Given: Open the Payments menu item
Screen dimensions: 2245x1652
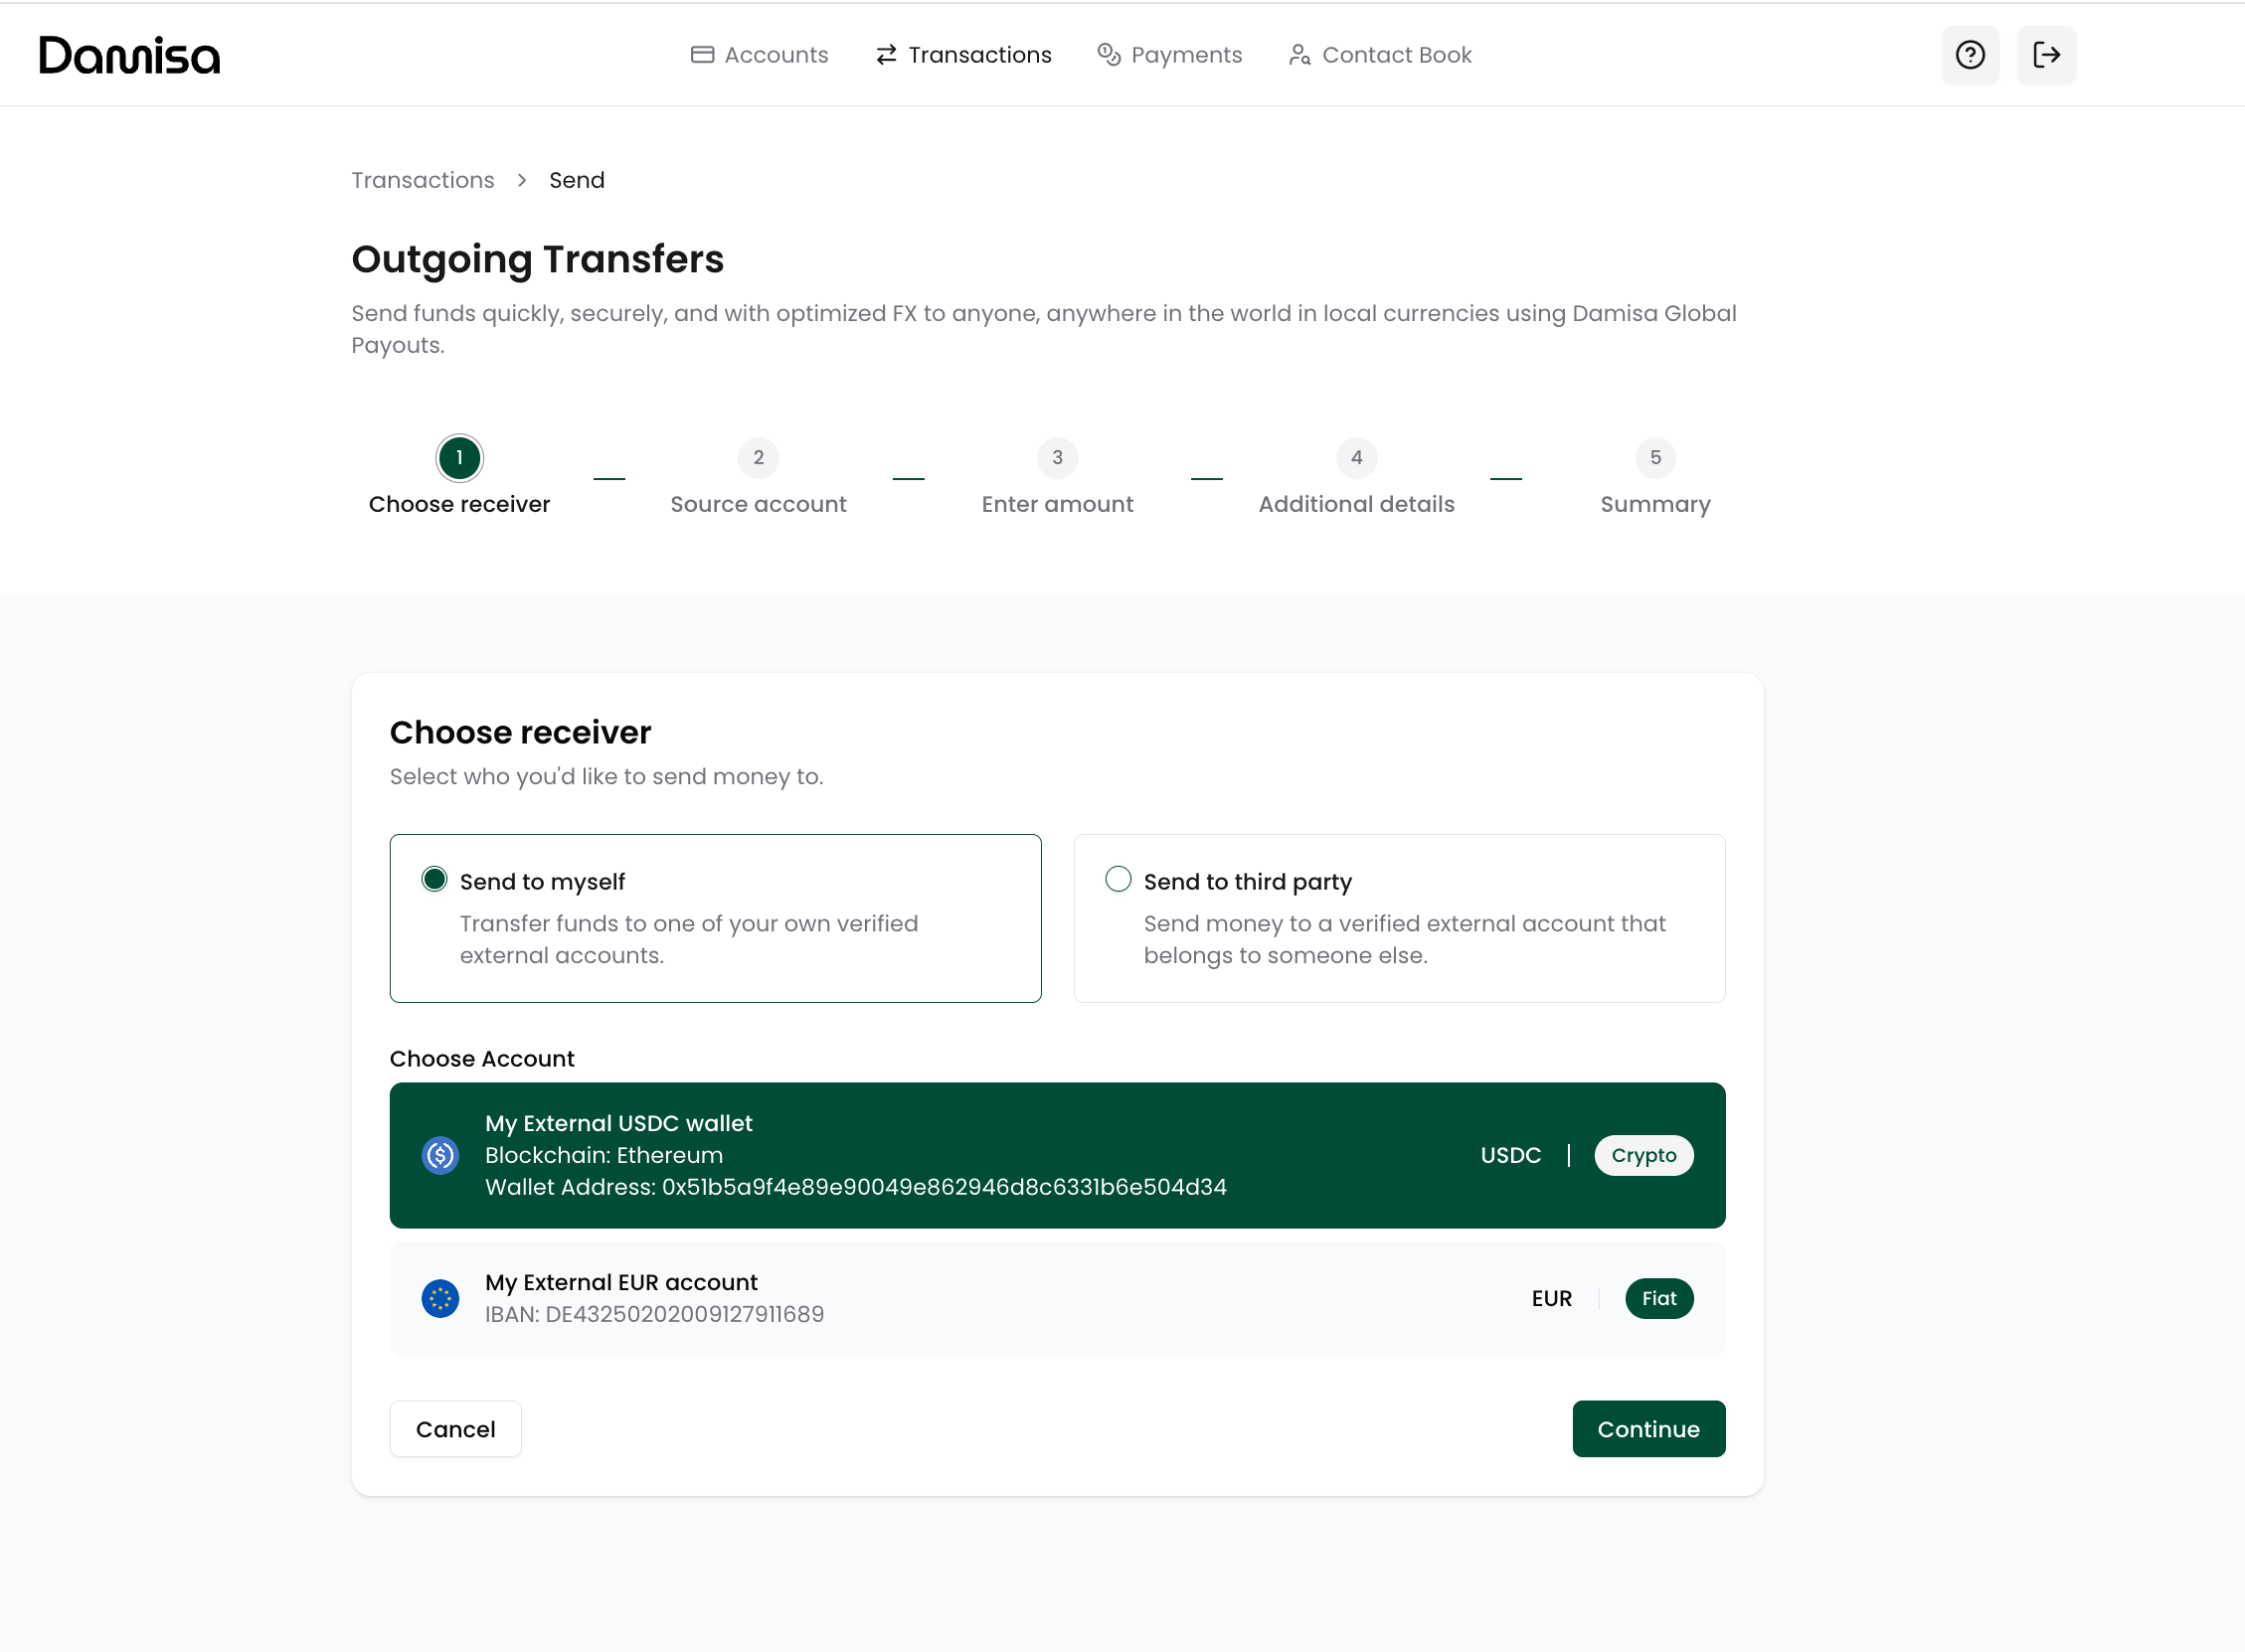Looking at the screenshot, I should [x=1185, y=55].
